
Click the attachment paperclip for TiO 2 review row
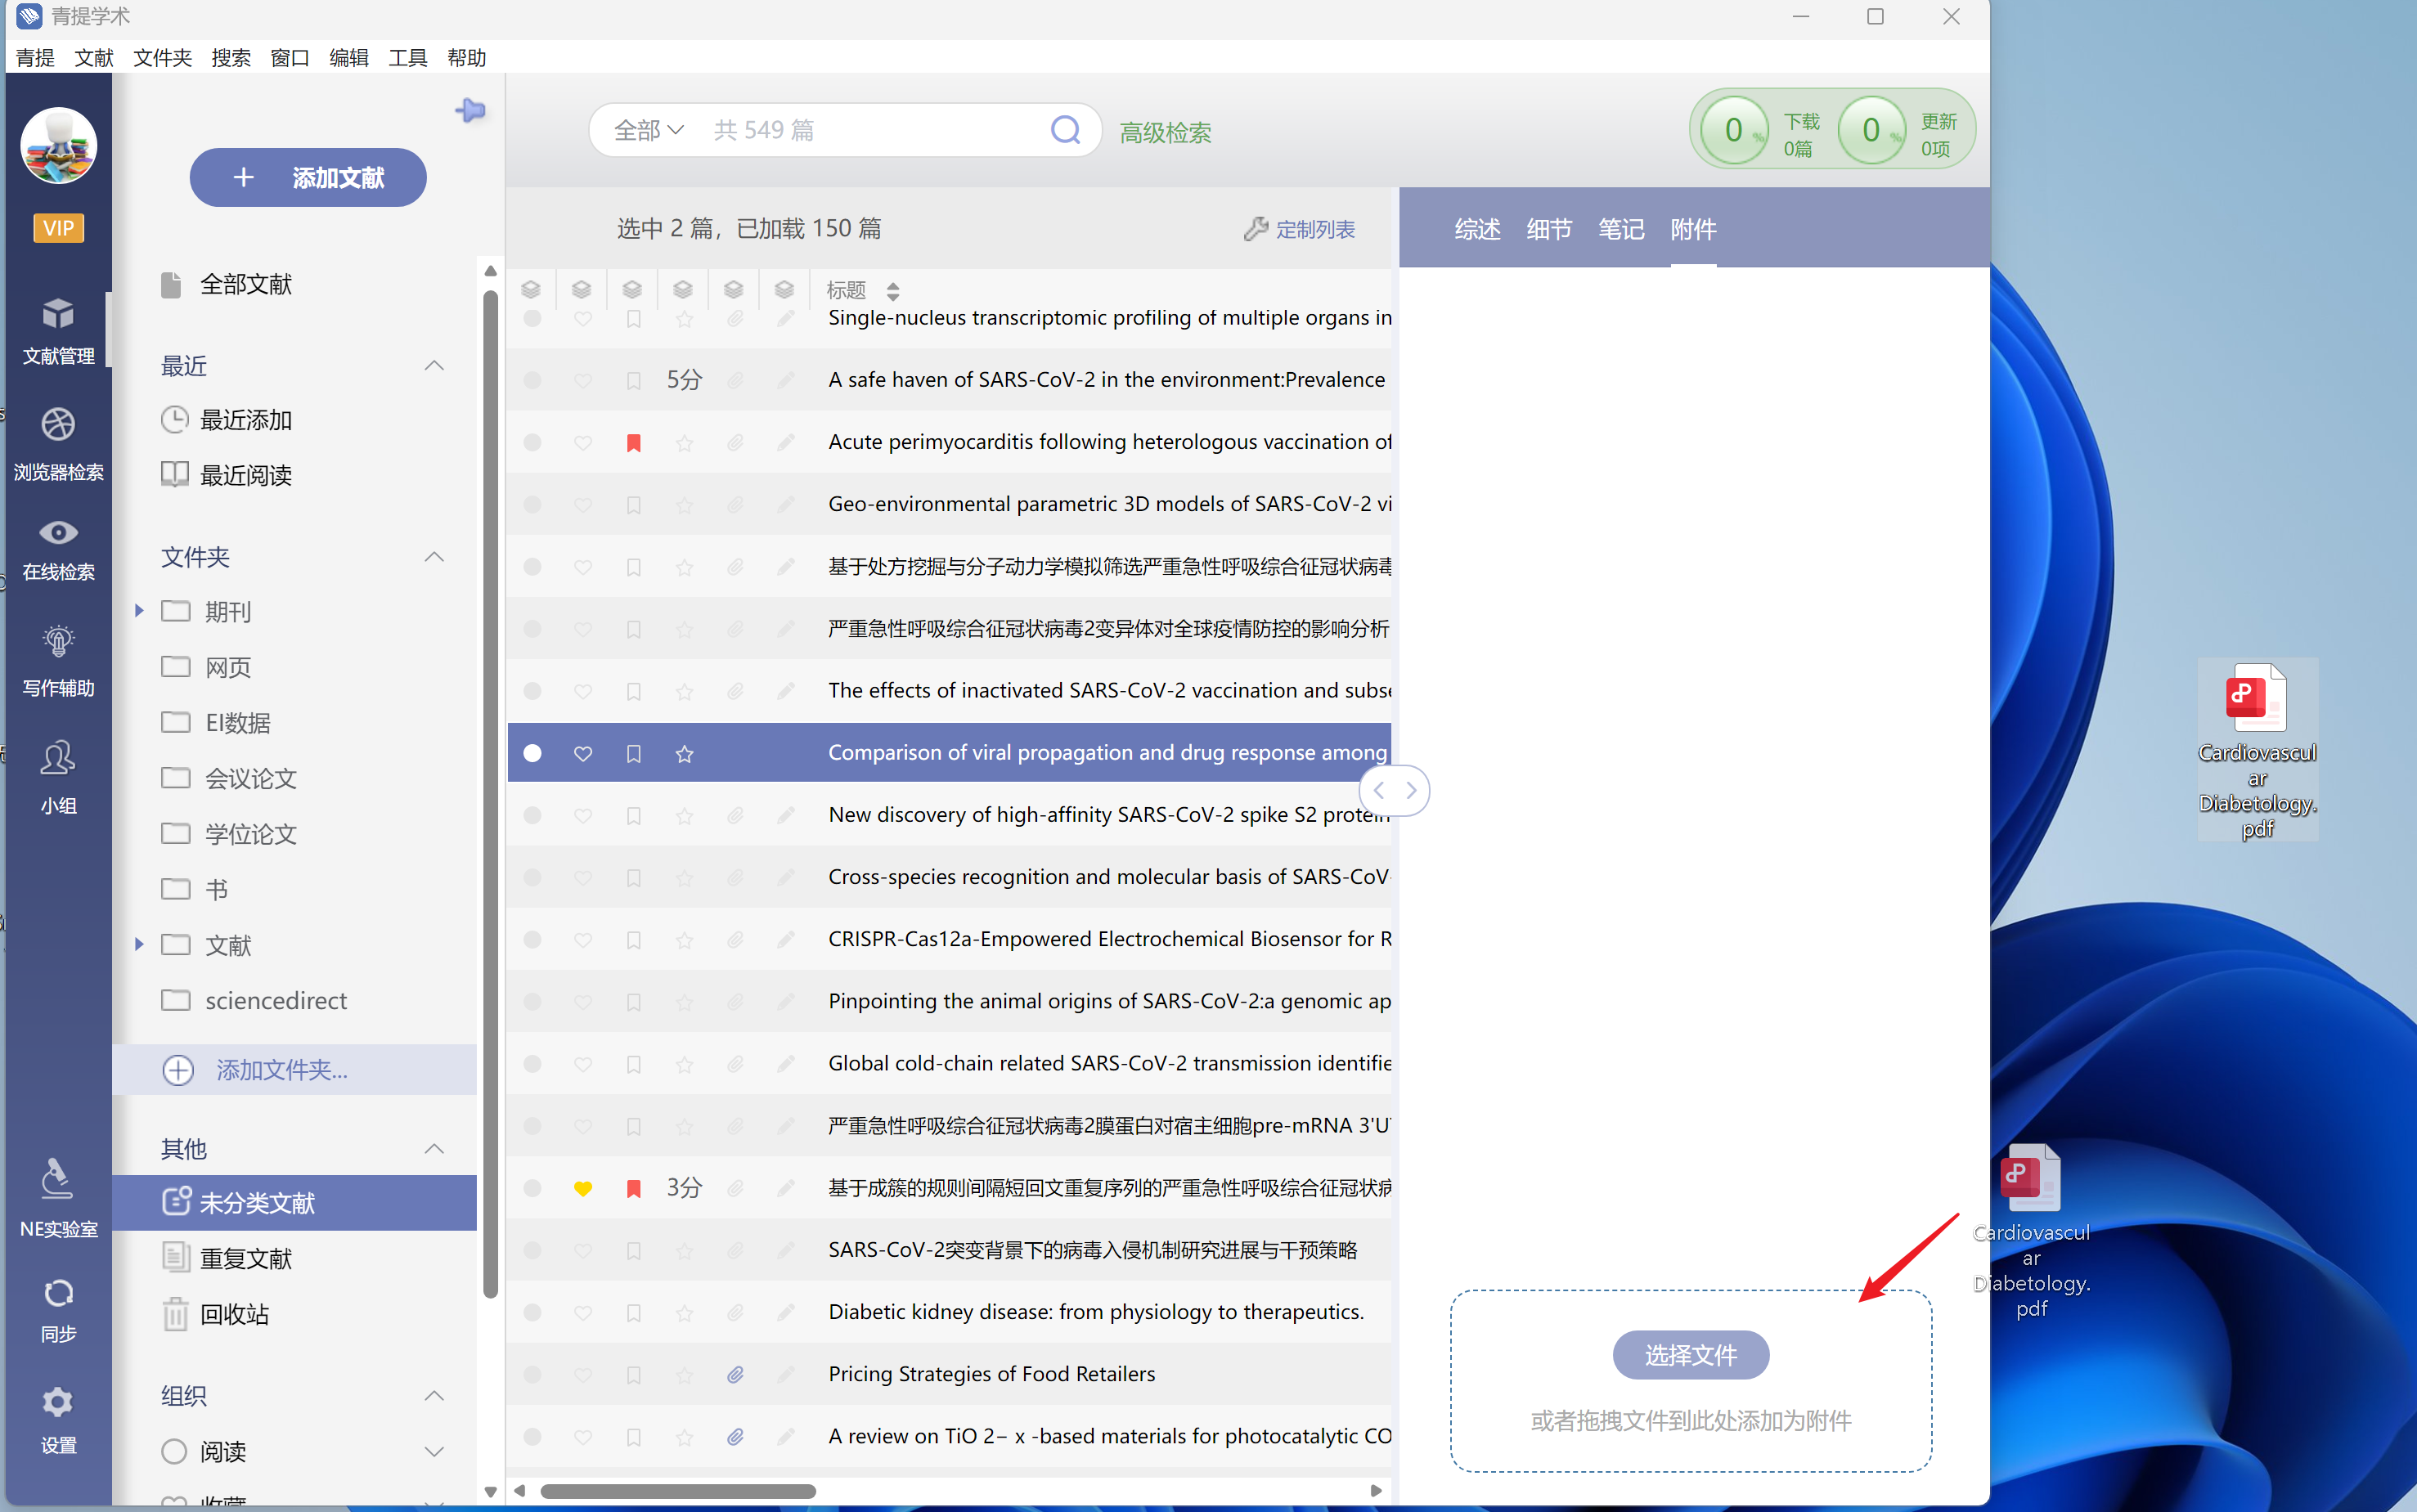[735, 1437]
